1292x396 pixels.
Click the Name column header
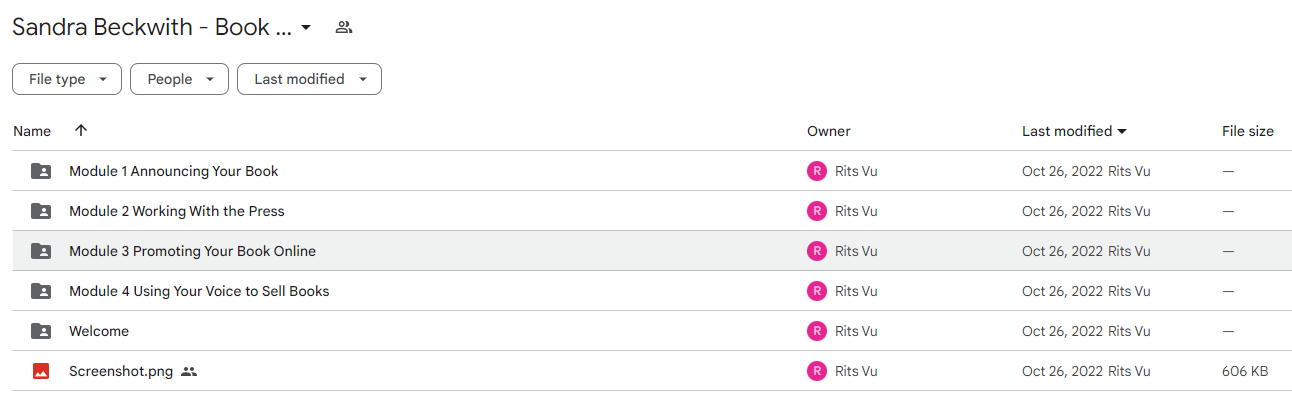32,131
